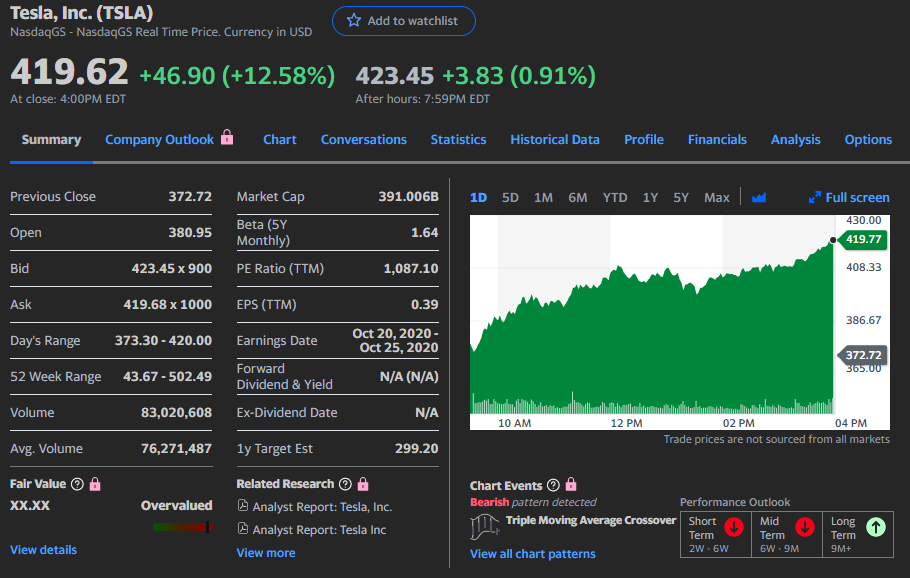
Task: Click the Tesla, Inc. (TSLA) title
Action: tap(82, 13)
